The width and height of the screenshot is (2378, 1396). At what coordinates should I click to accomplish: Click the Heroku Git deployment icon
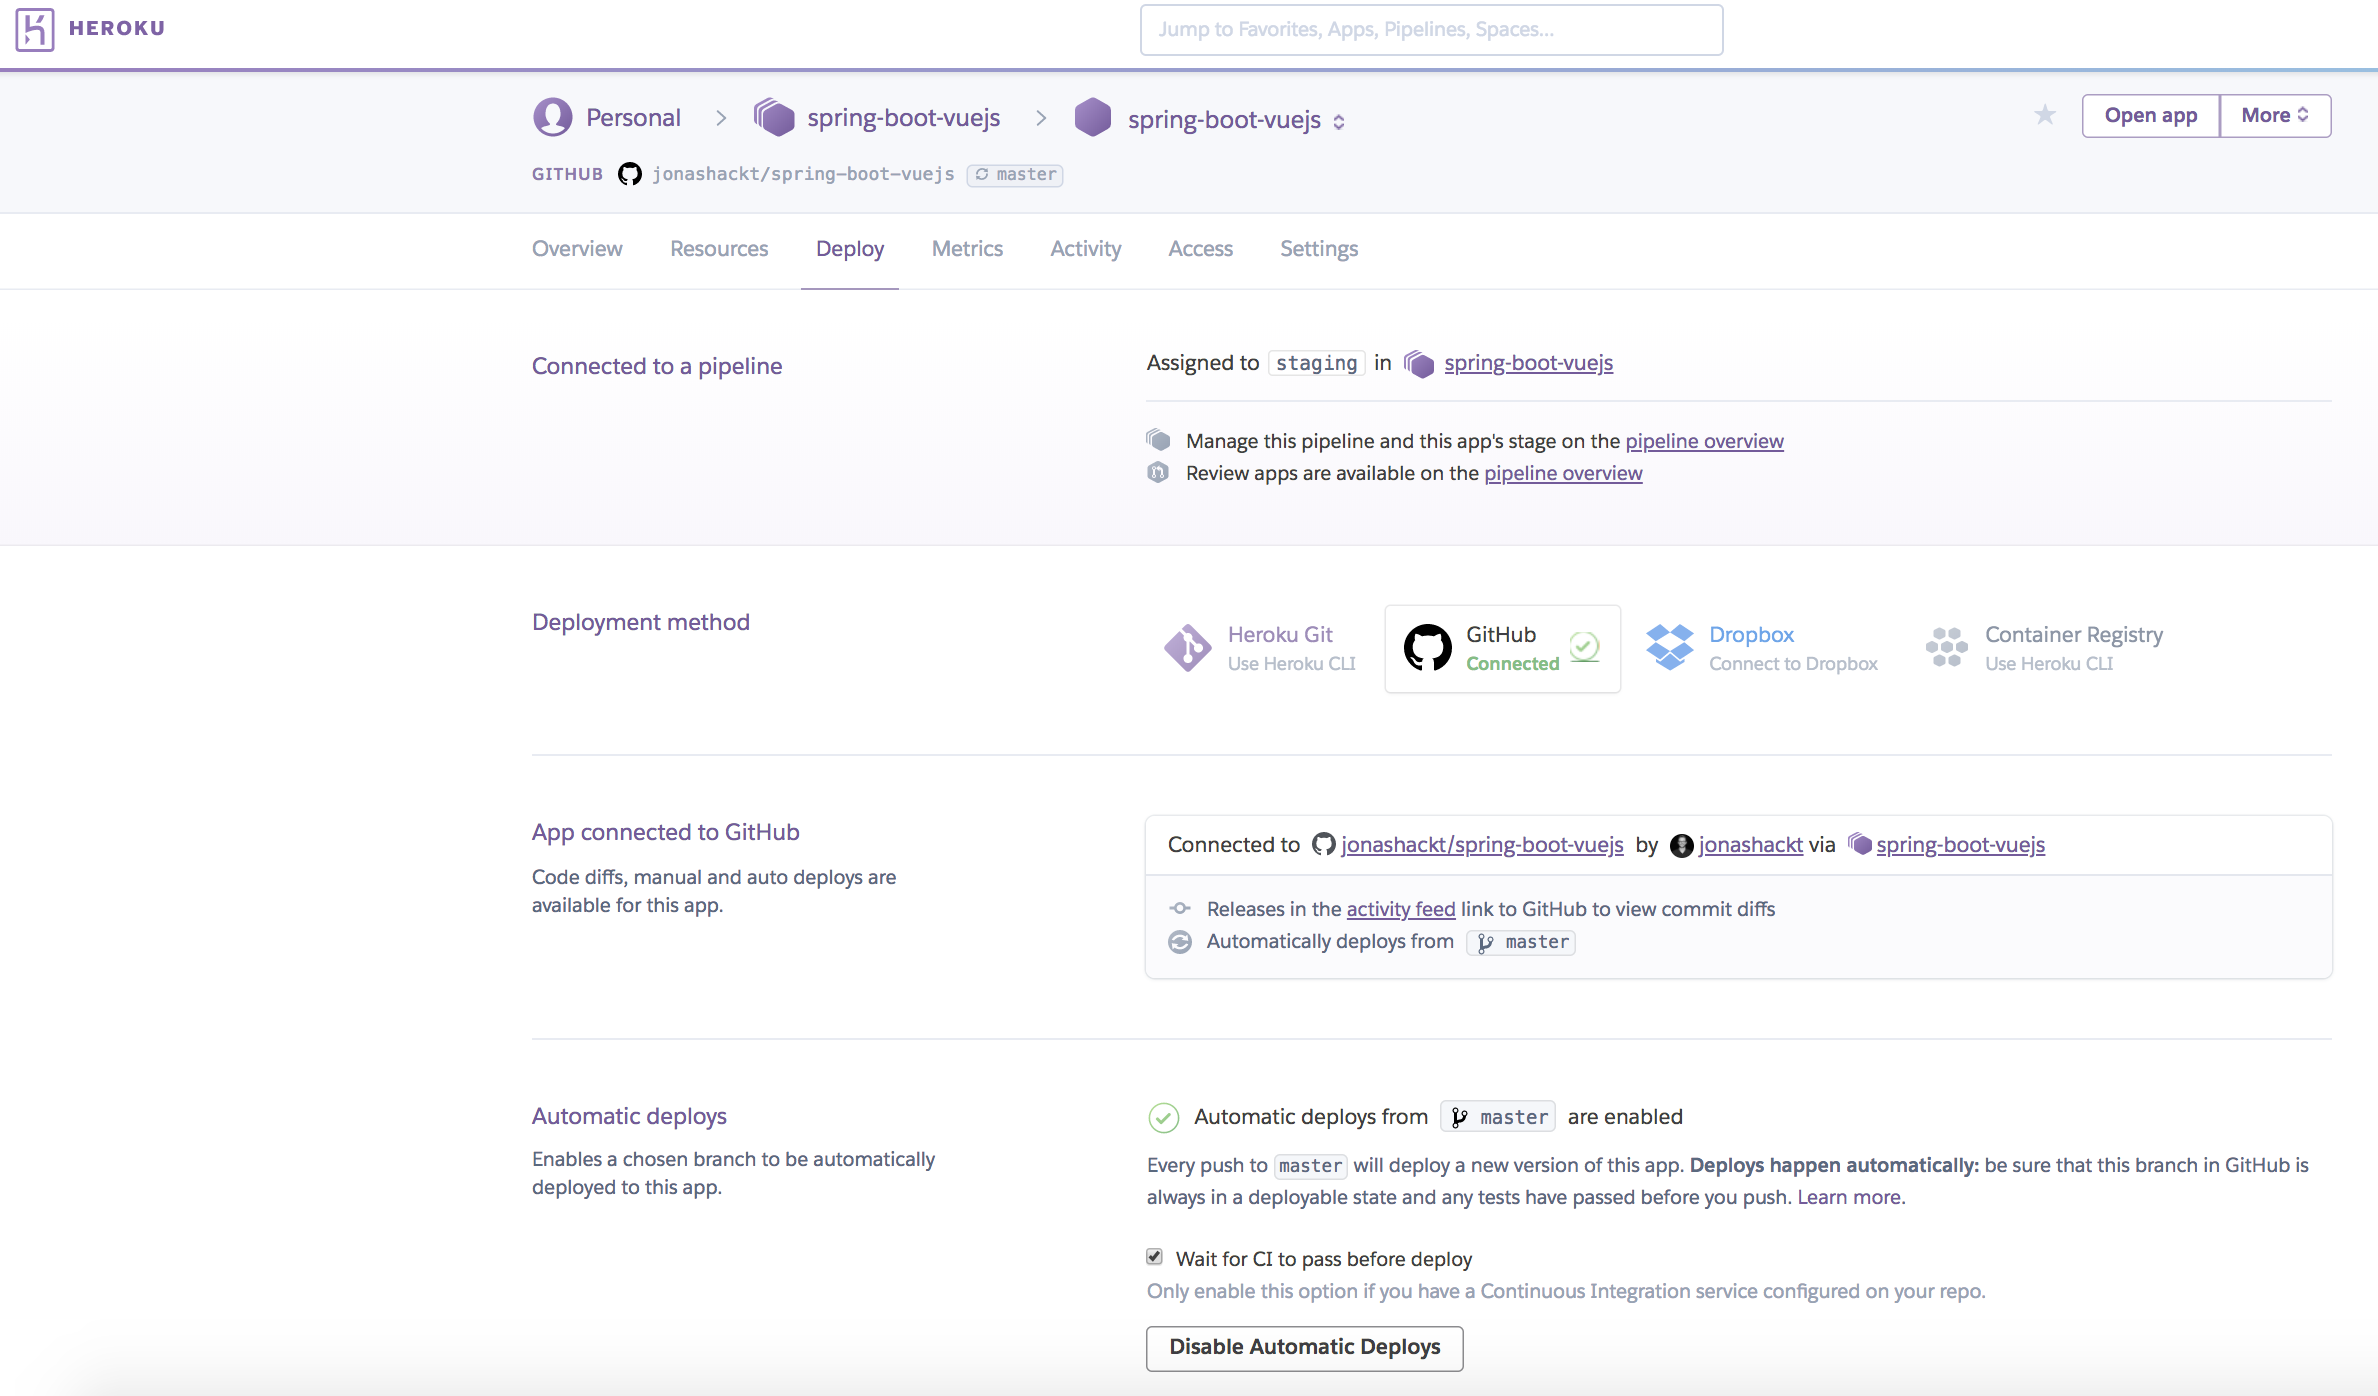pos(1188,646)
